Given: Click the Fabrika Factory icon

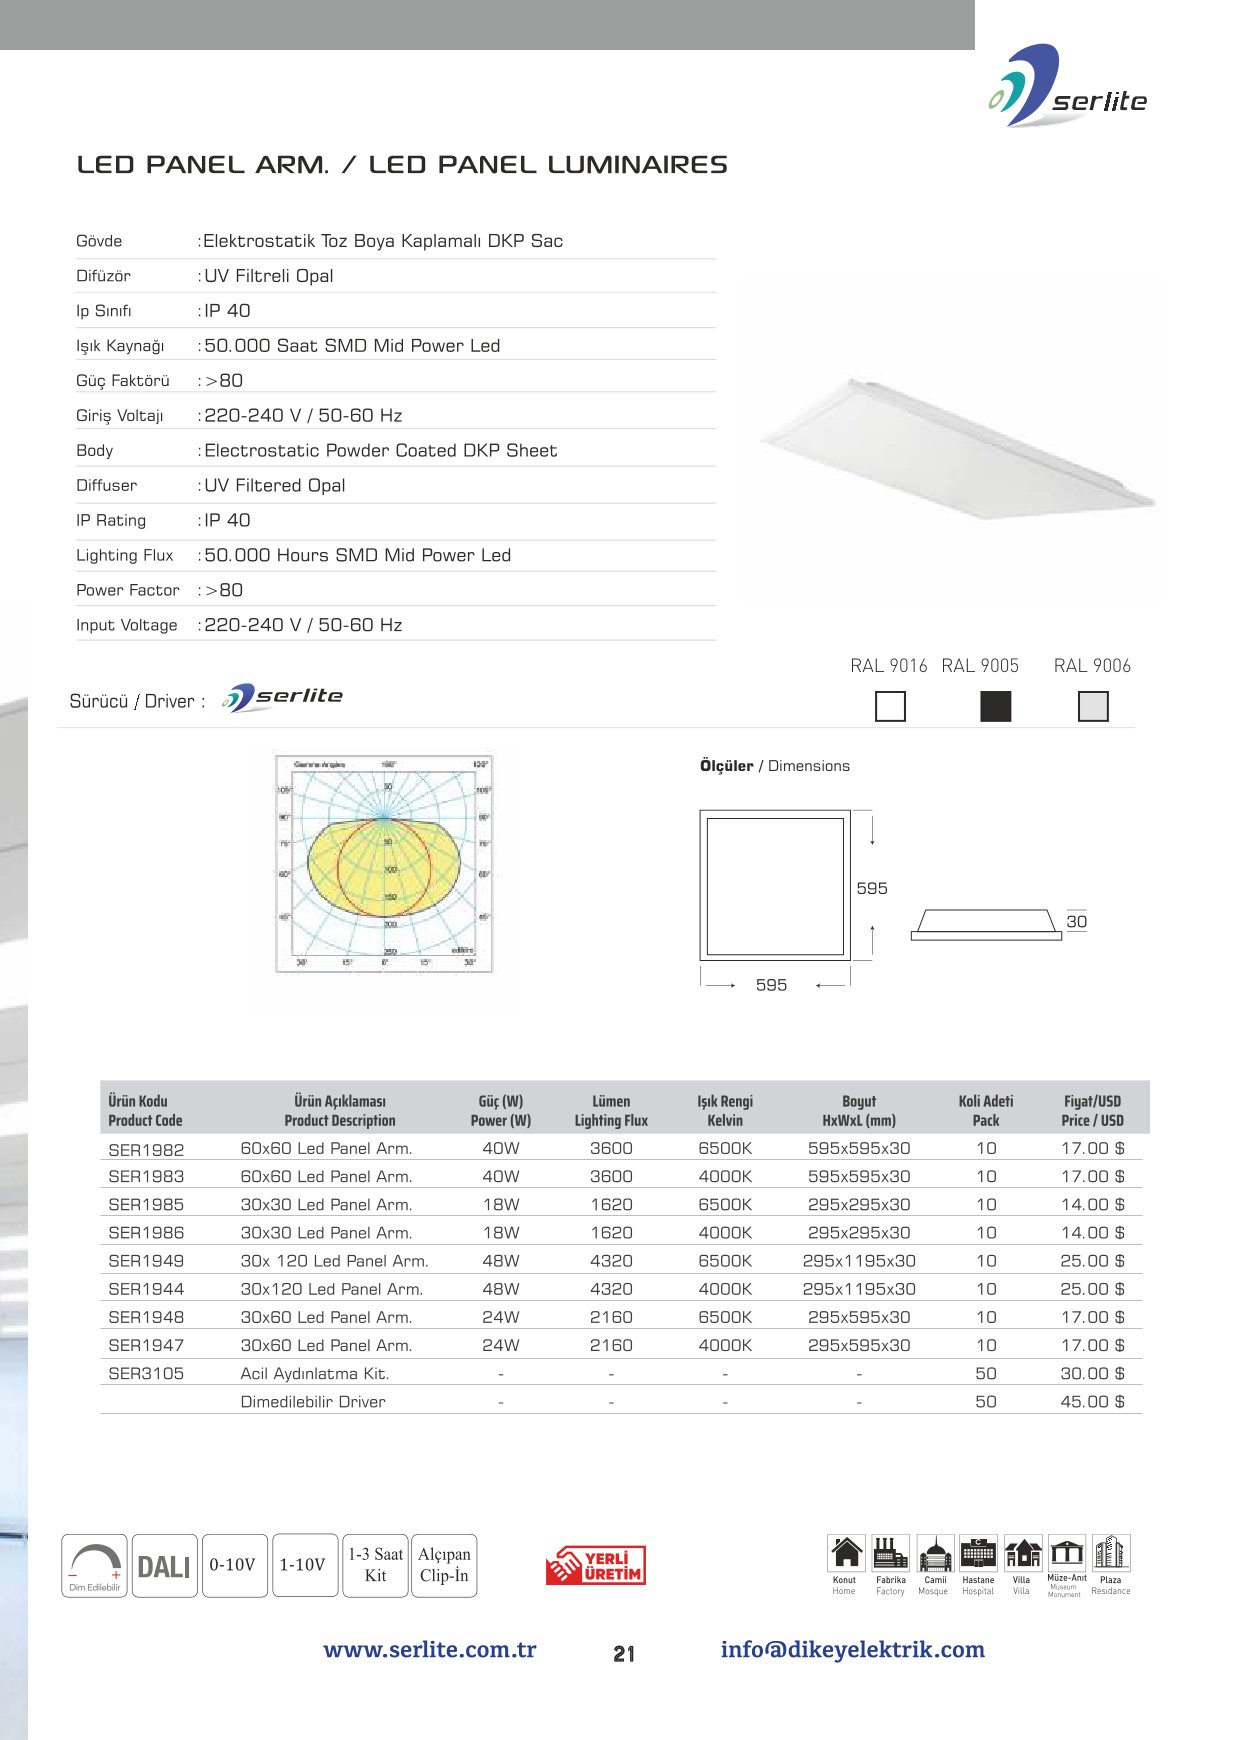Looking at the screenshot, I should pos(890,1553).
